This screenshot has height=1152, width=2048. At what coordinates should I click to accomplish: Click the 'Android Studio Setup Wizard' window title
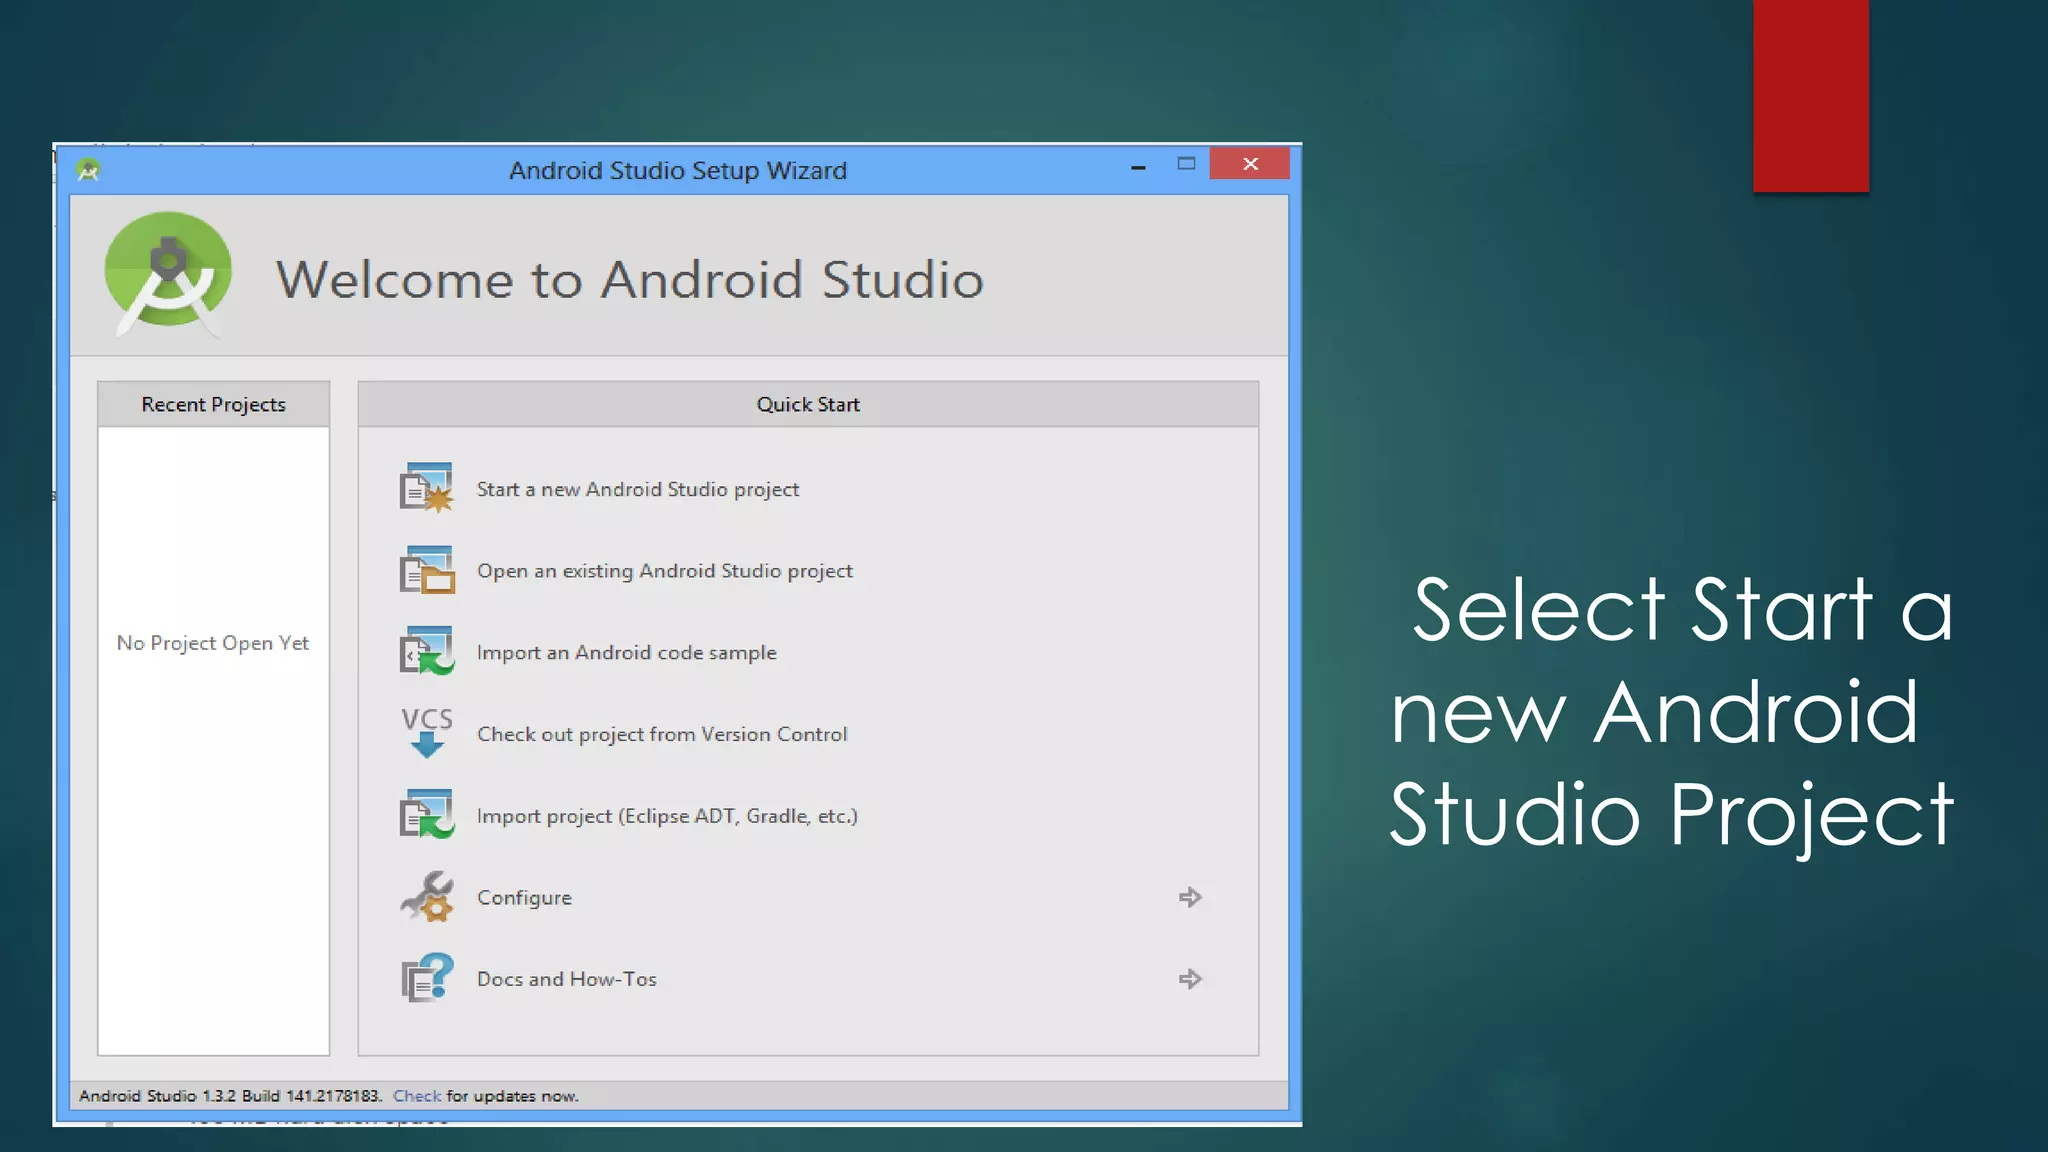tap(678, 171)
